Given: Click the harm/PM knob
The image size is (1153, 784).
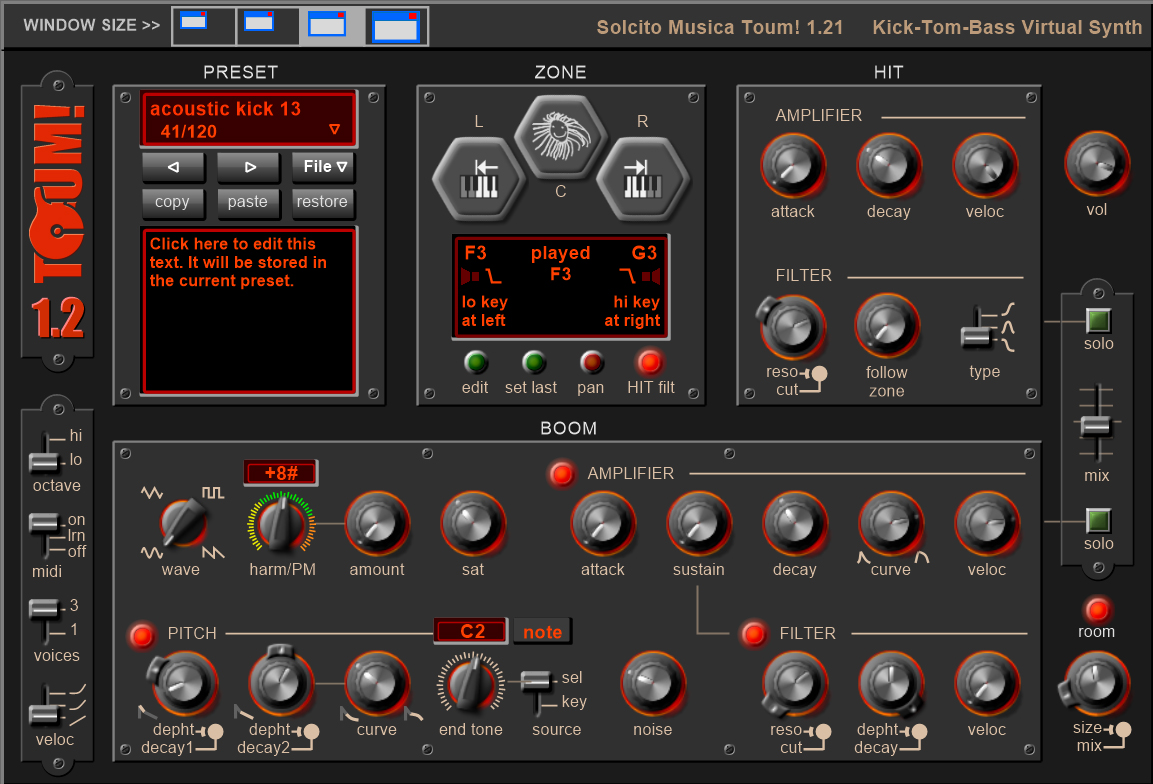Looking at the screenshot, I should pyautogui.click(x=282, y=523).
